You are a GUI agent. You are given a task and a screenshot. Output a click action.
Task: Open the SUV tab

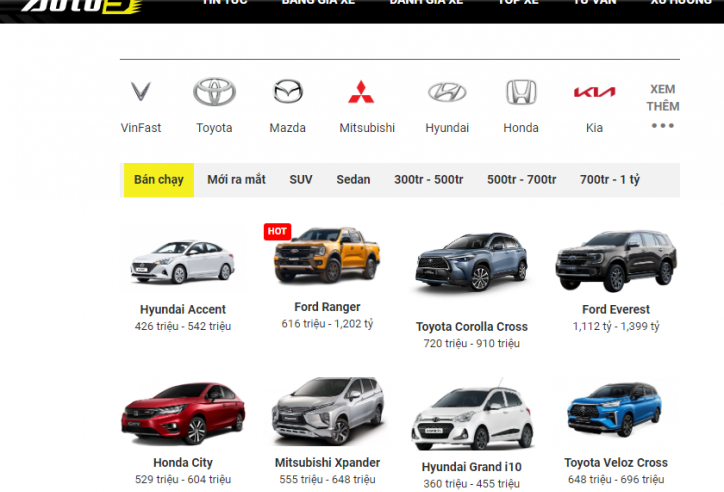(x=301, y=180)
